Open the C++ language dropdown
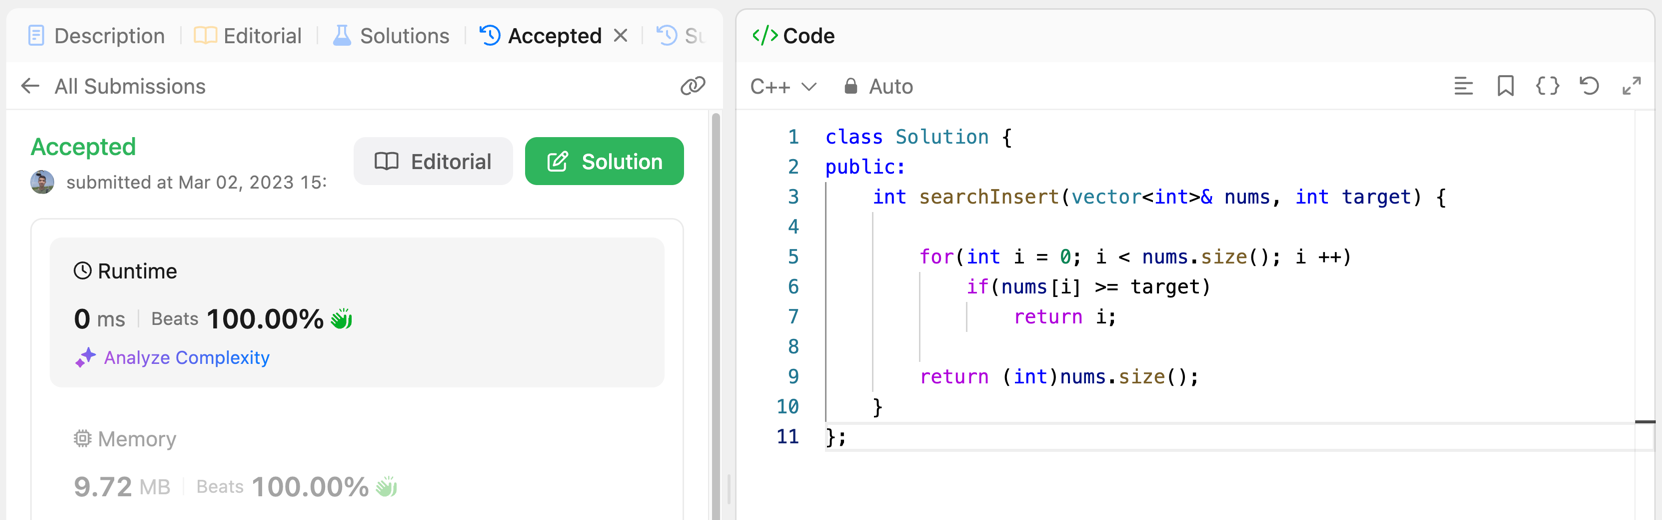 coord(783,87)
